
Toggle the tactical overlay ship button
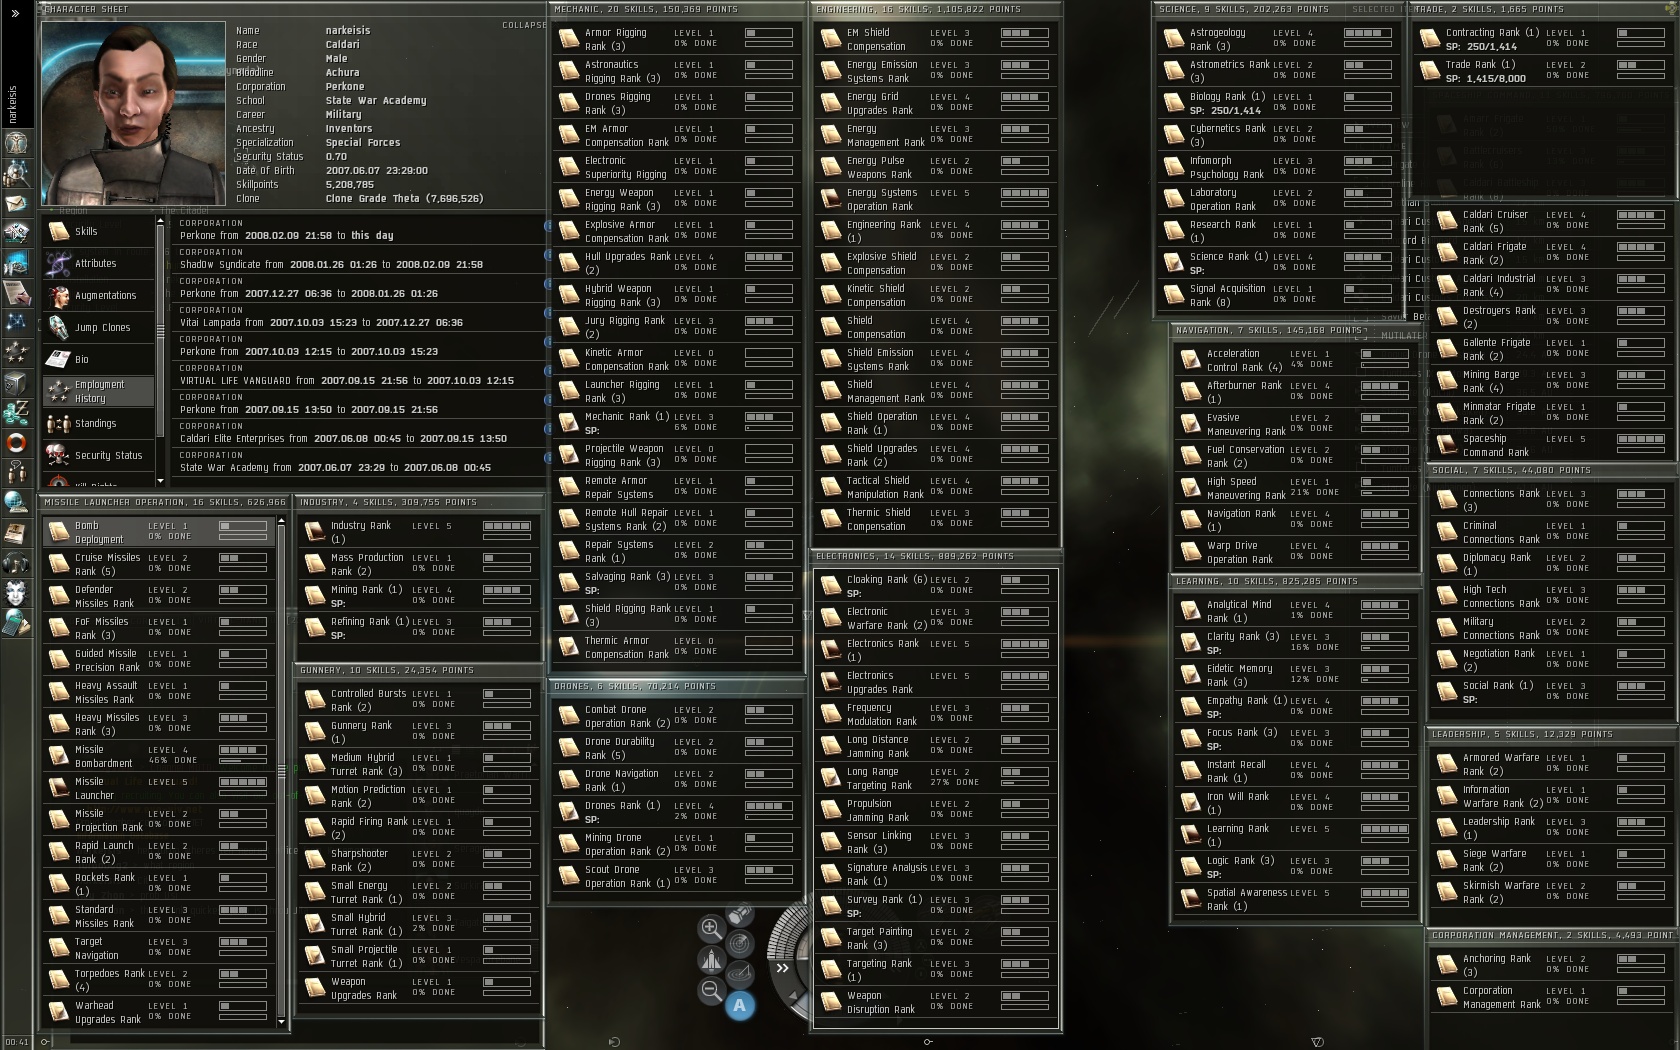711,959
